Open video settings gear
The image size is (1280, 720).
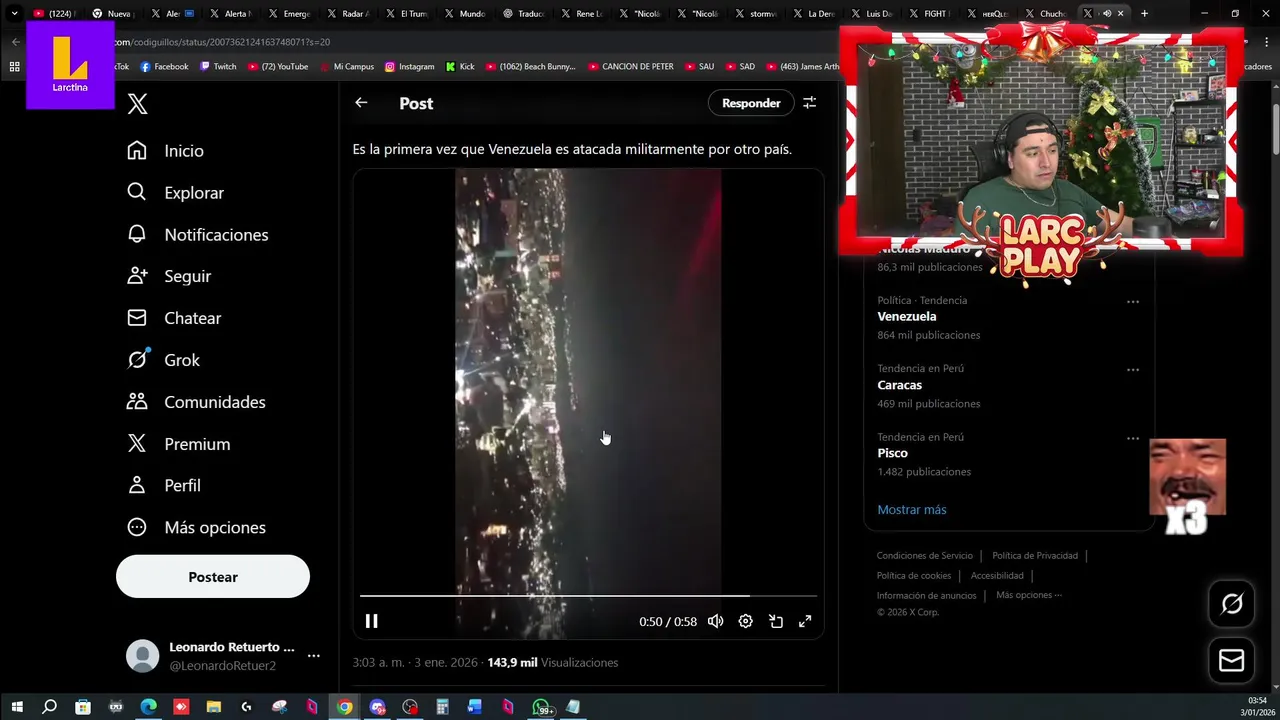(746, 621)
